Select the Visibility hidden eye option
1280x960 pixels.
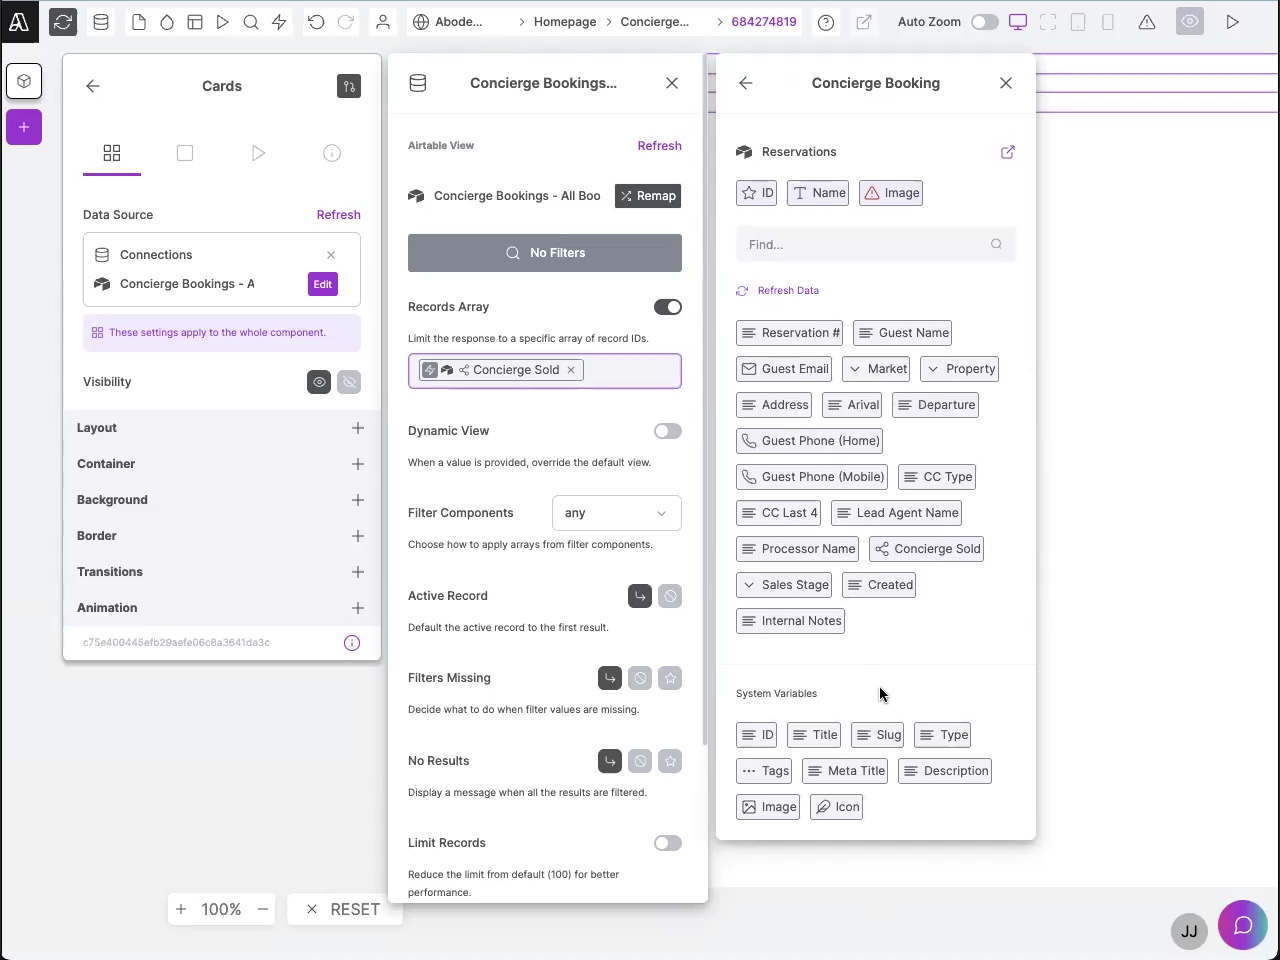(349, 382)
